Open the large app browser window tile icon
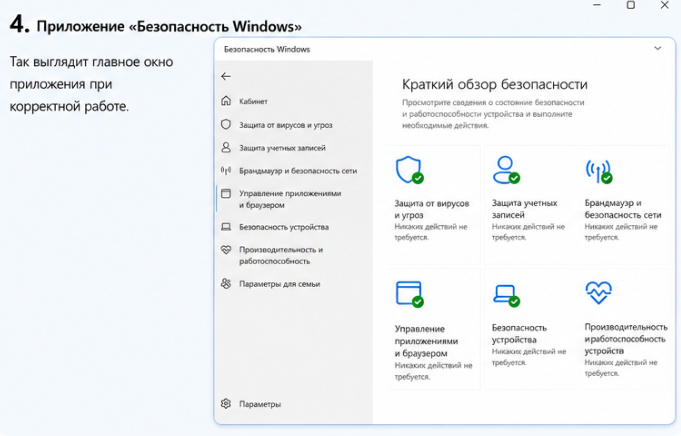The width and height of the screenshot is (681, 436). pos(410,294)
